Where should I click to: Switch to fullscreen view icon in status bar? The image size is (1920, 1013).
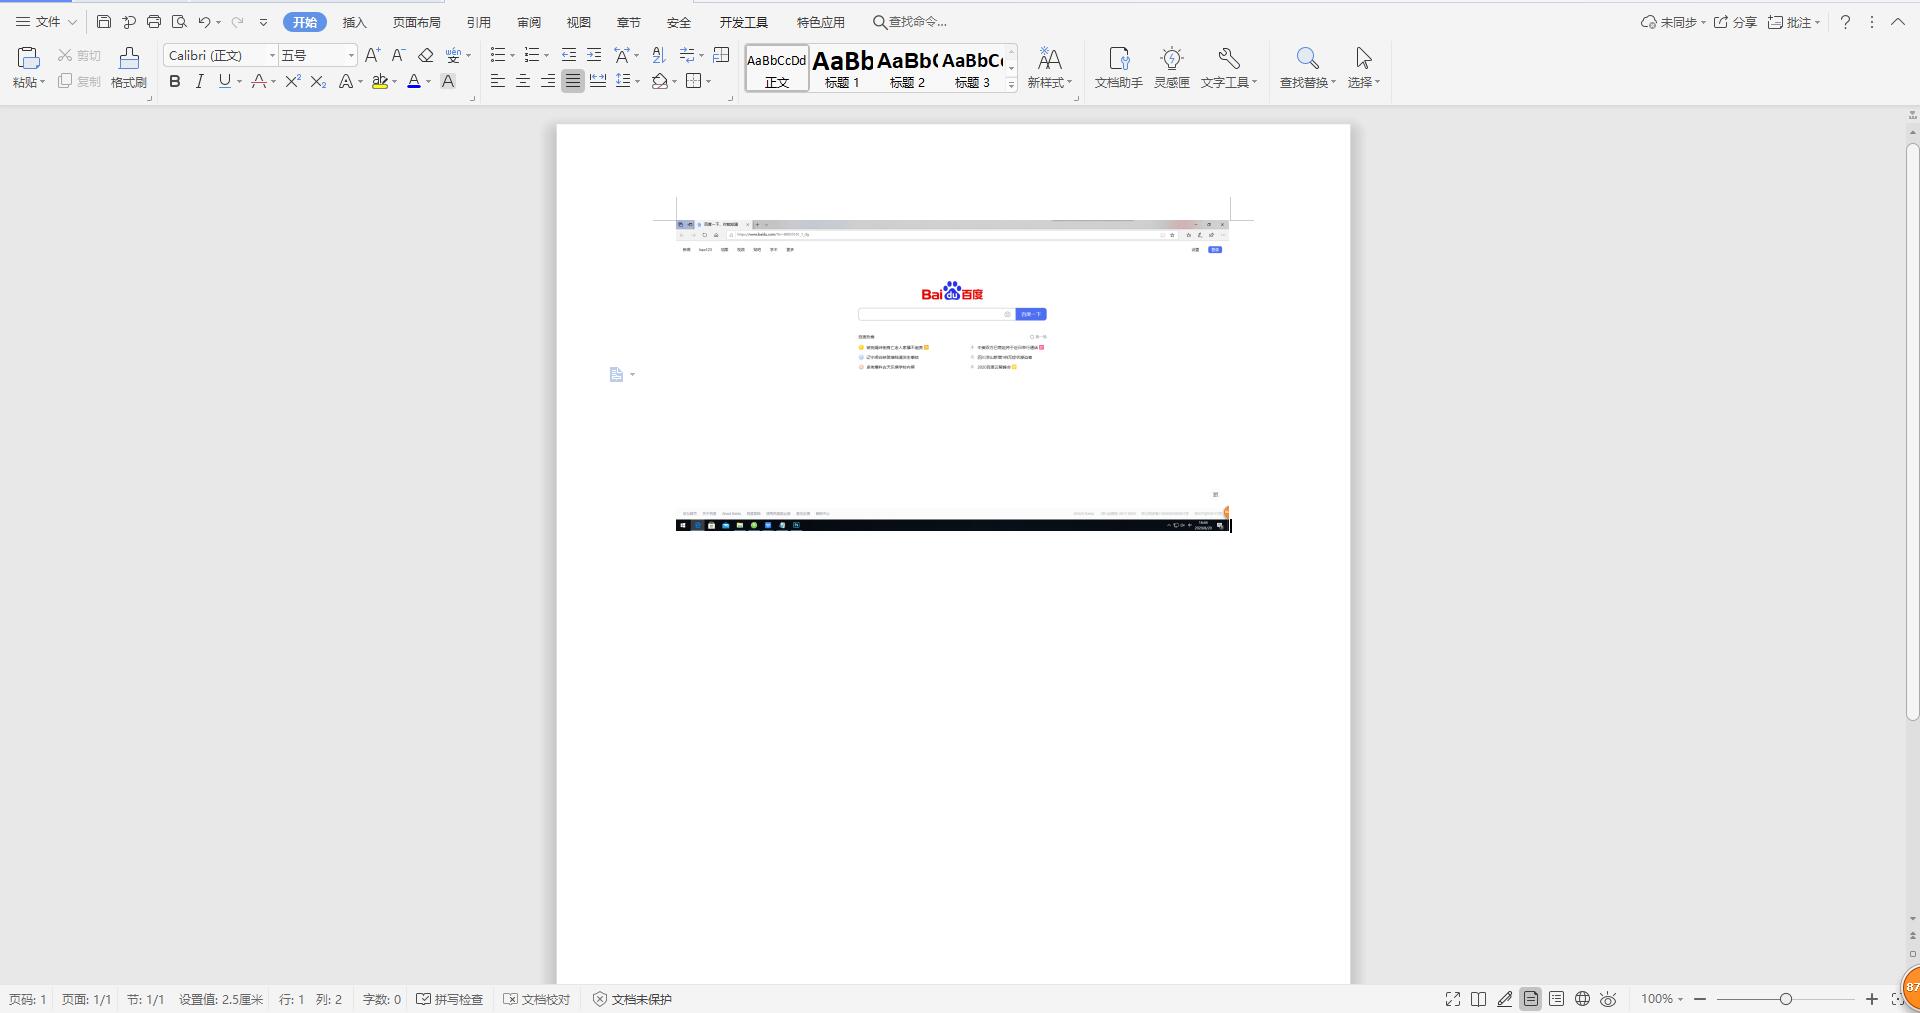1453,999
